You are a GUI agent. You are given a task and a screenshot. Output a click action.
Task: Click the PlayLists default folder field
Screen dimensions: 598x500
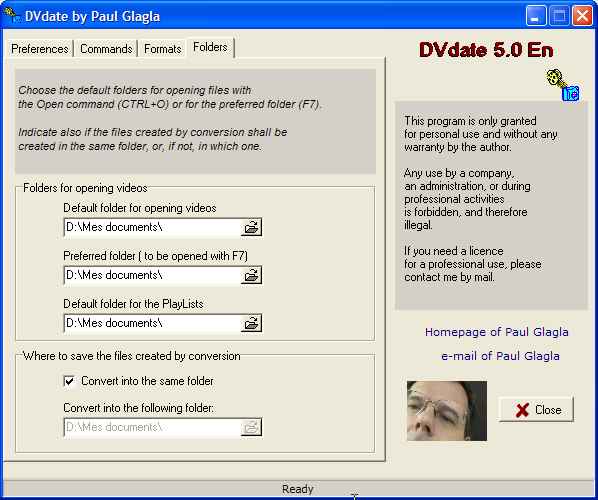[153, 323]
